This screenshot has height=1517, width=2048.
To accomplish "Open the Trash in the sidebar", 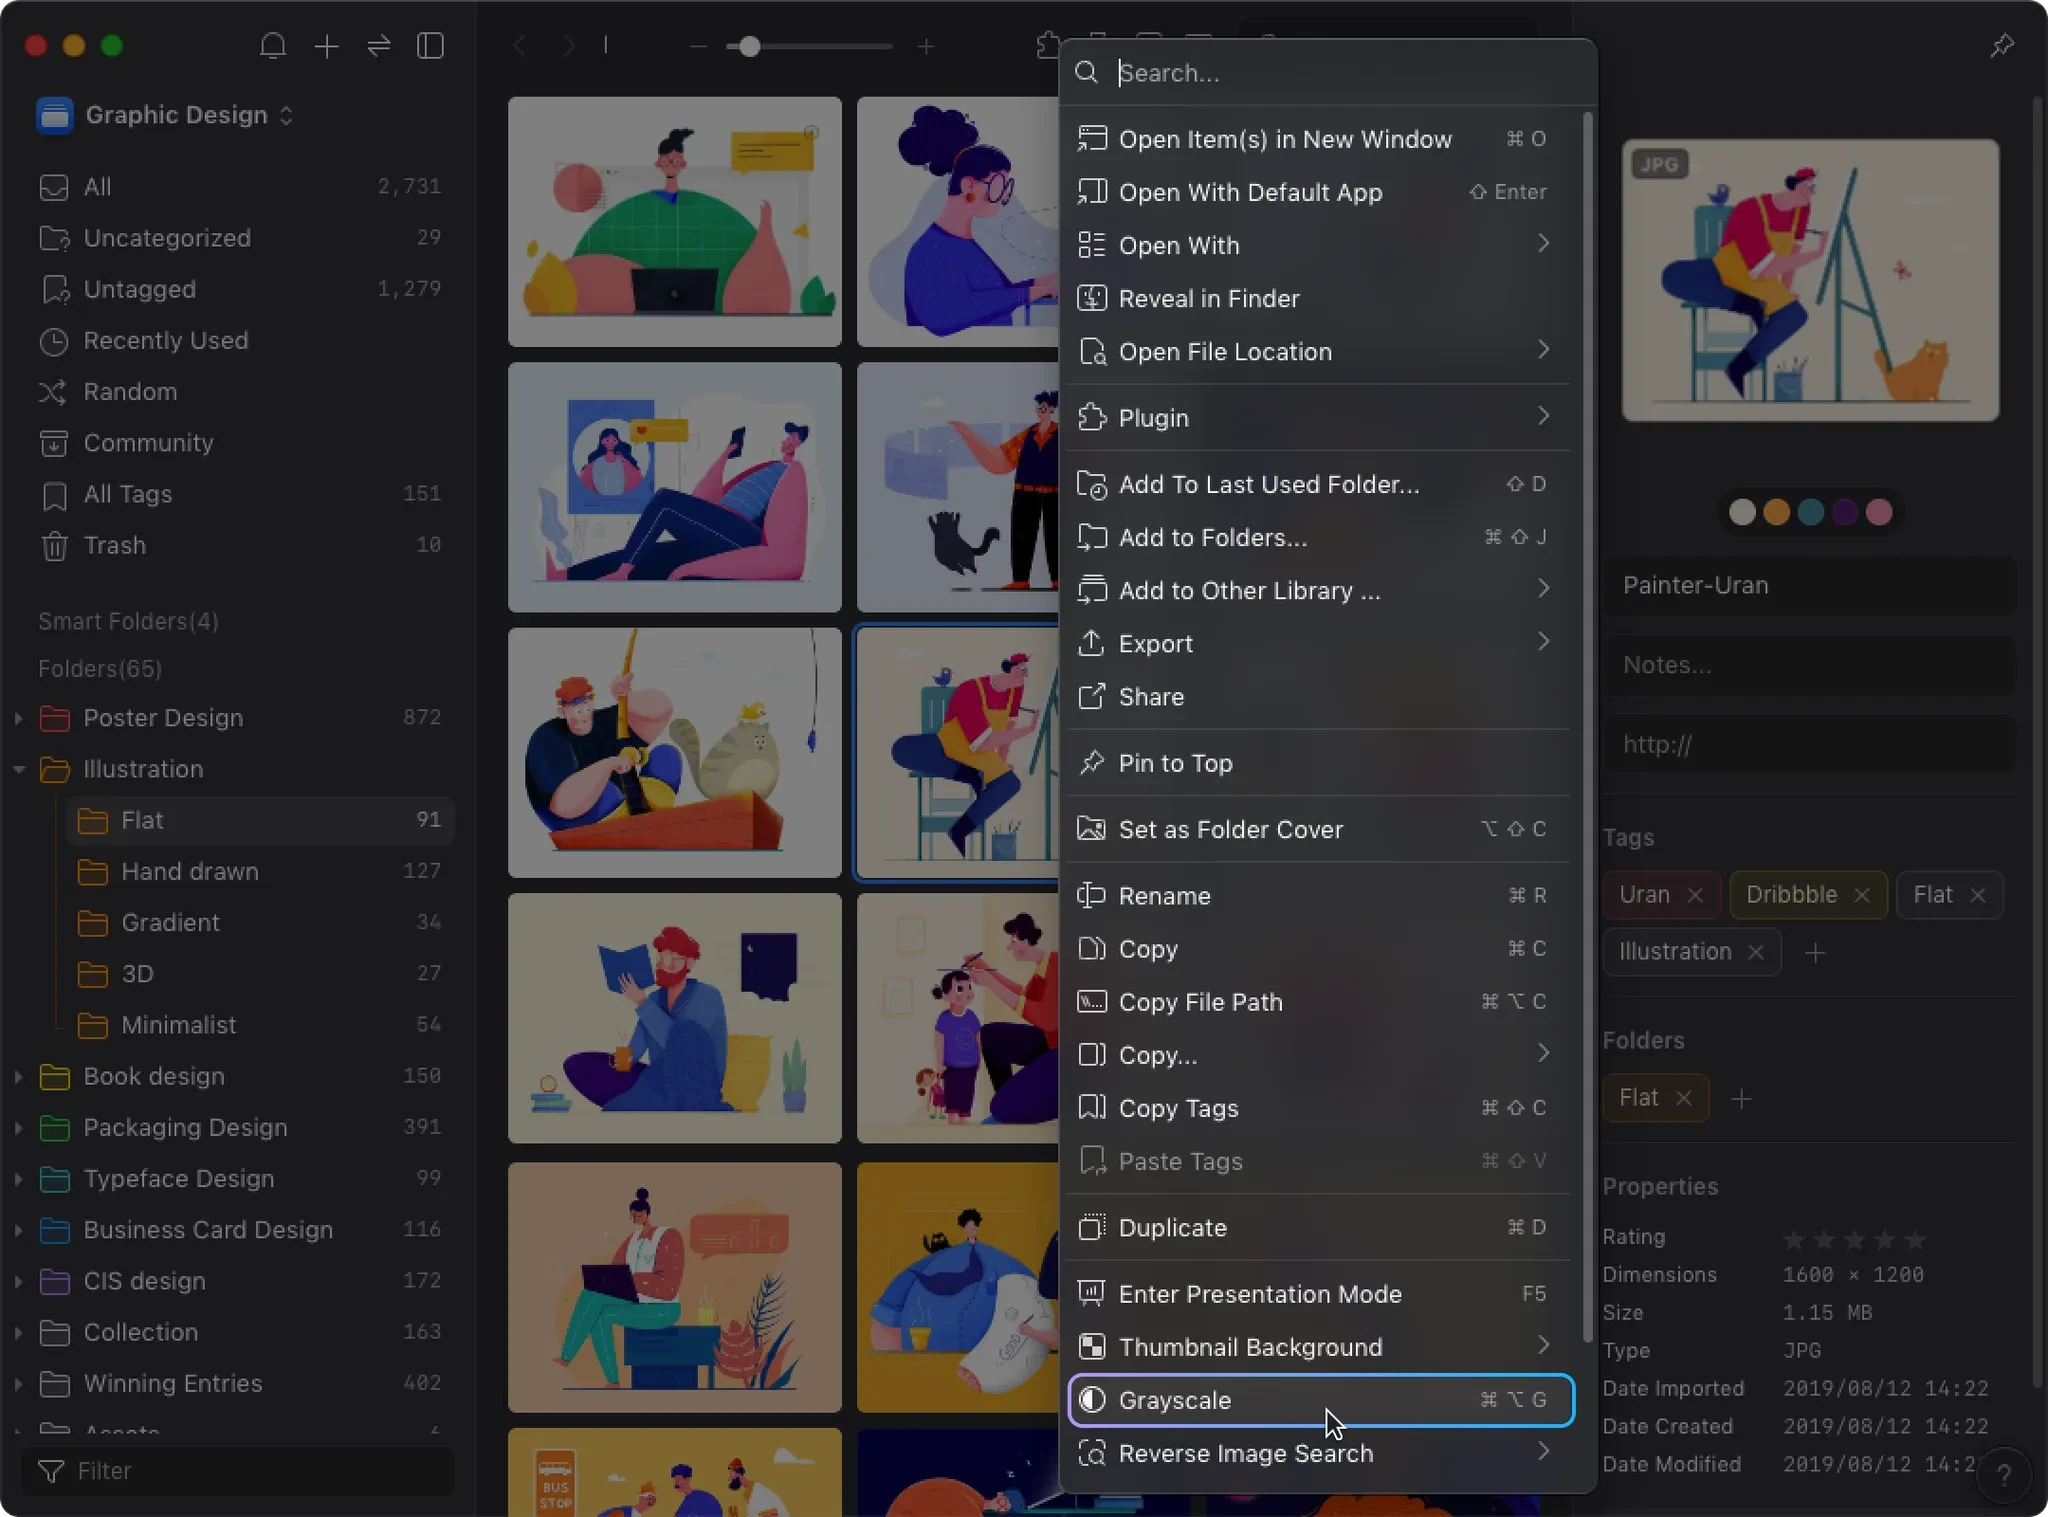I will tap(240, 545).
